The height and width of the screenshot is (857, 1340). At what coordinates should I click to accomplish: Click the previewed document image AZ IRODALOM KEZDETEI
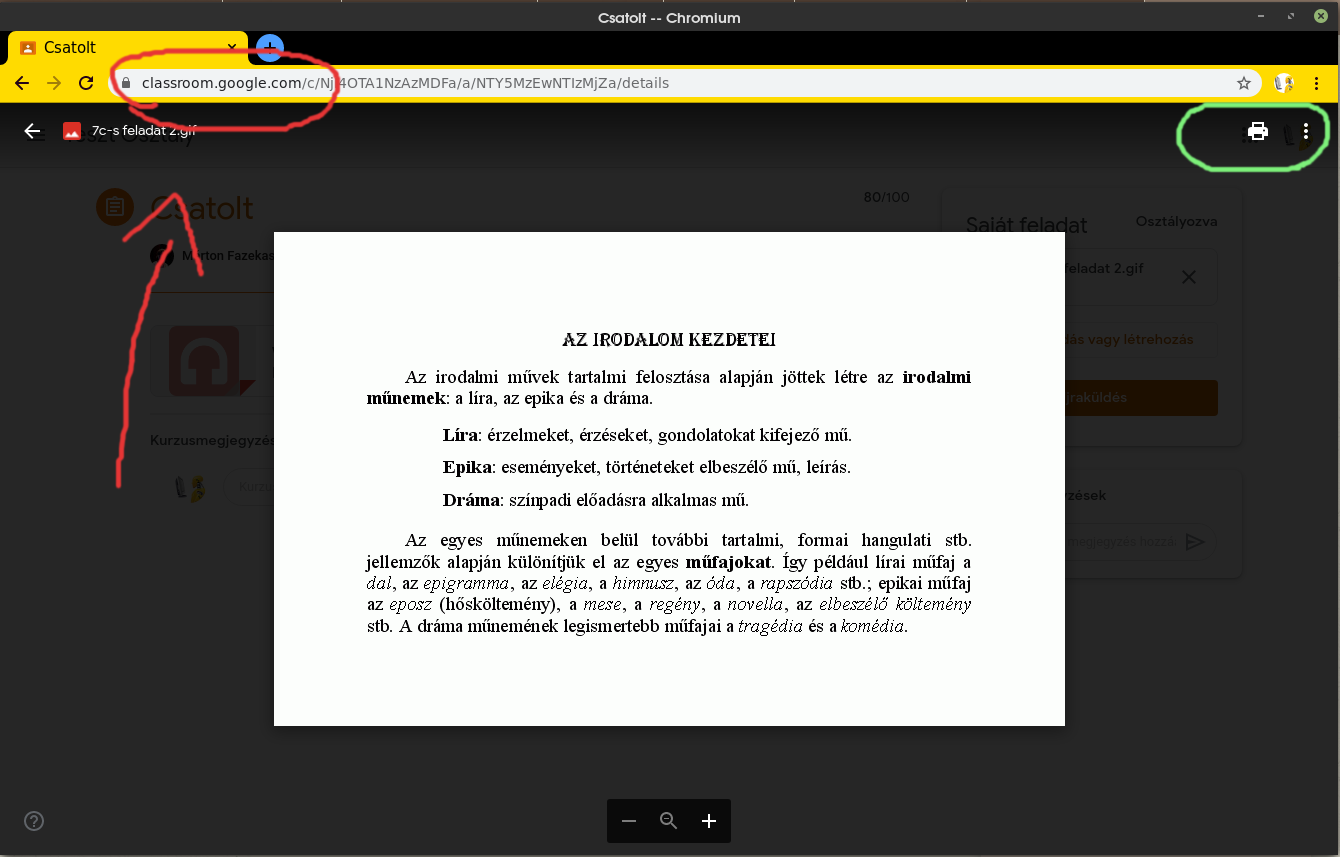click(x=669, y=478)
